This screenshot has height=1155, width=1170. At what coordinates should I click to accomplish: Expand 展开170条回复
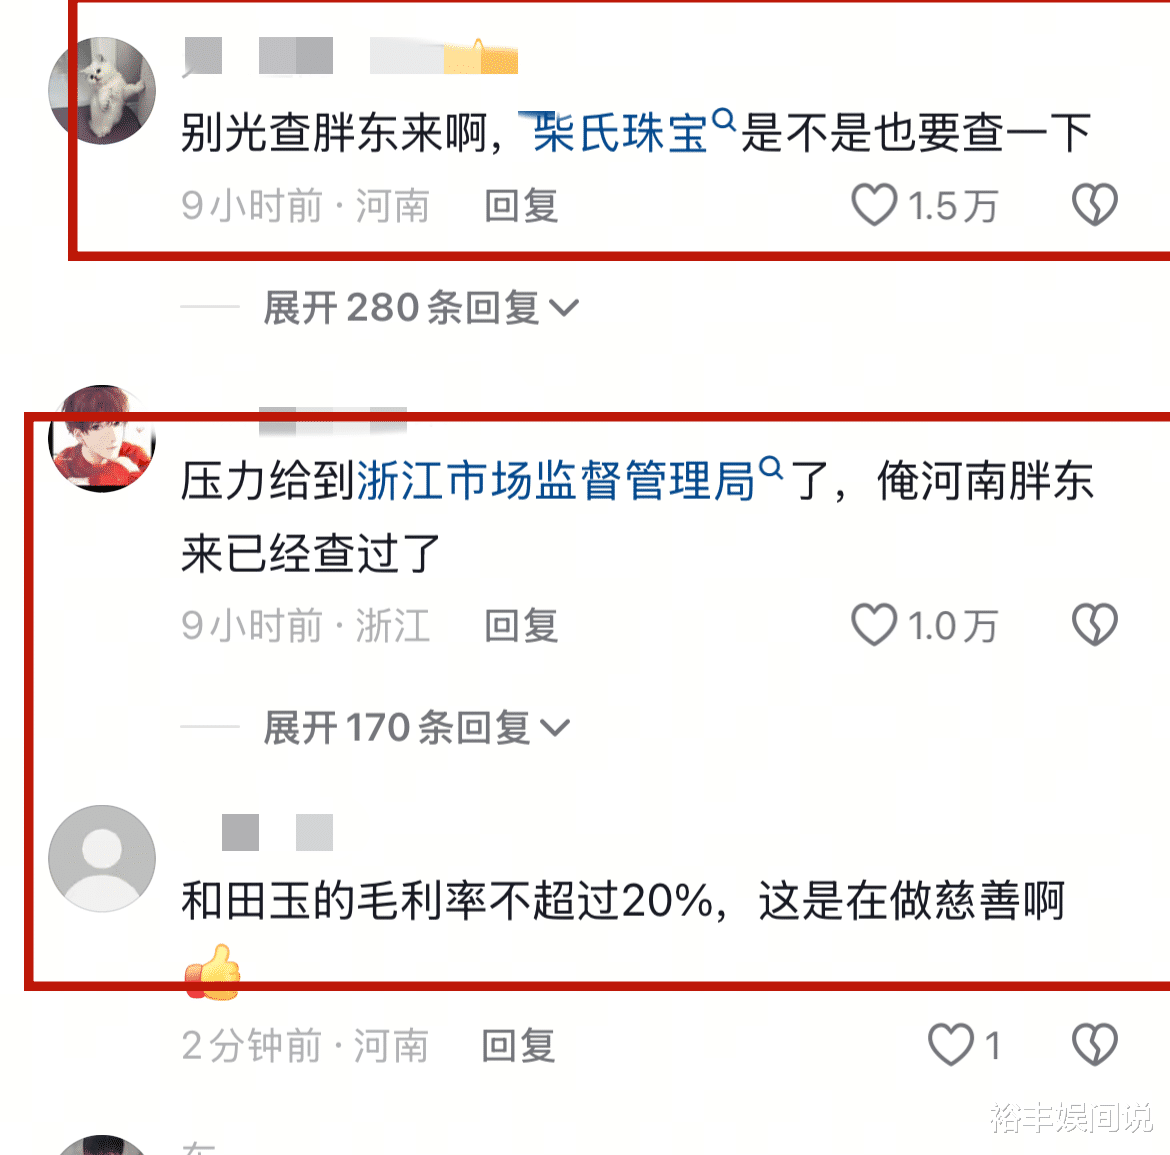pyautogui.click(x=416, y=727)
